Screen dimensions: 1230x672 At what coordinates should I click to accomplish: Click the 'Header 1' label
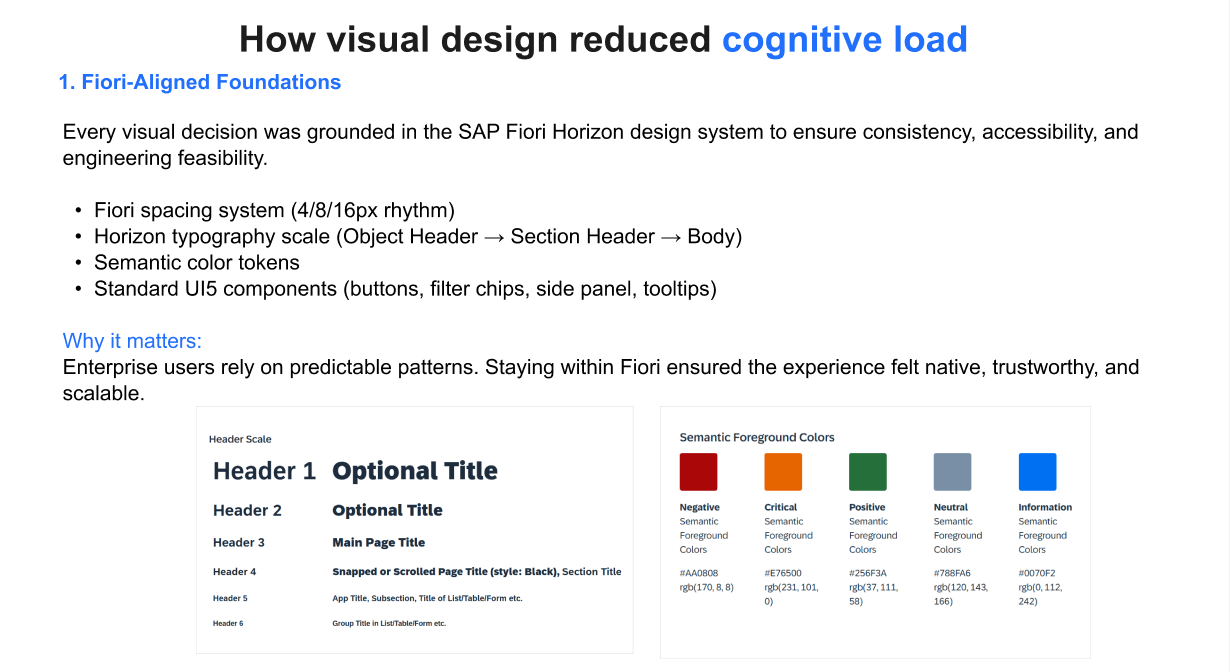[x=264, y=471]
